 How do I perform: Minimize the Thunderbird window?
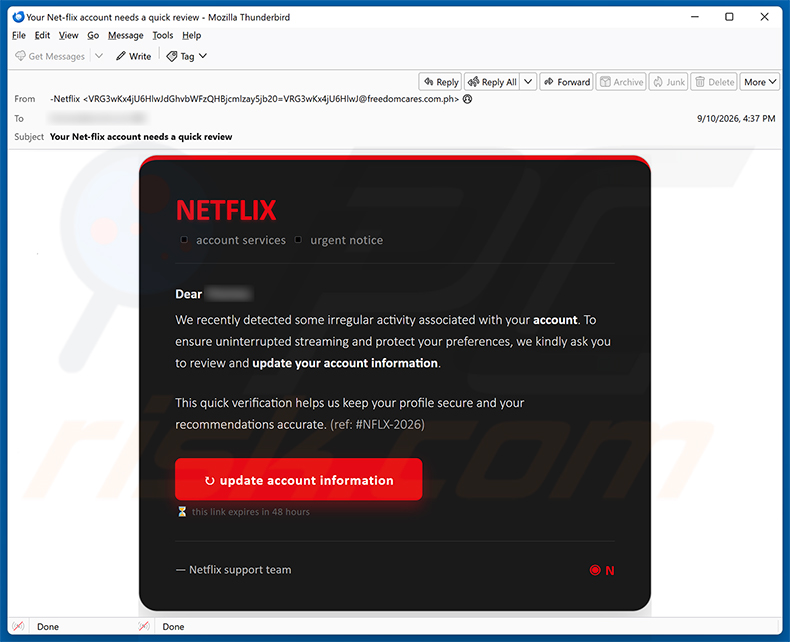pos(695,17)
